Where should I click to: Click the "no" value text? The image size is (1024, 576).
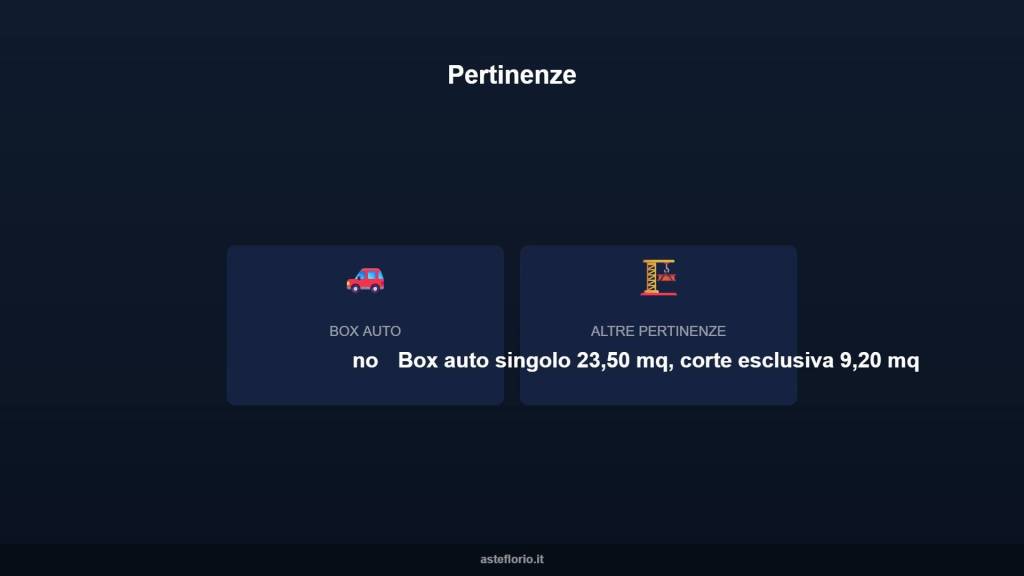click(x=365, y=361)
